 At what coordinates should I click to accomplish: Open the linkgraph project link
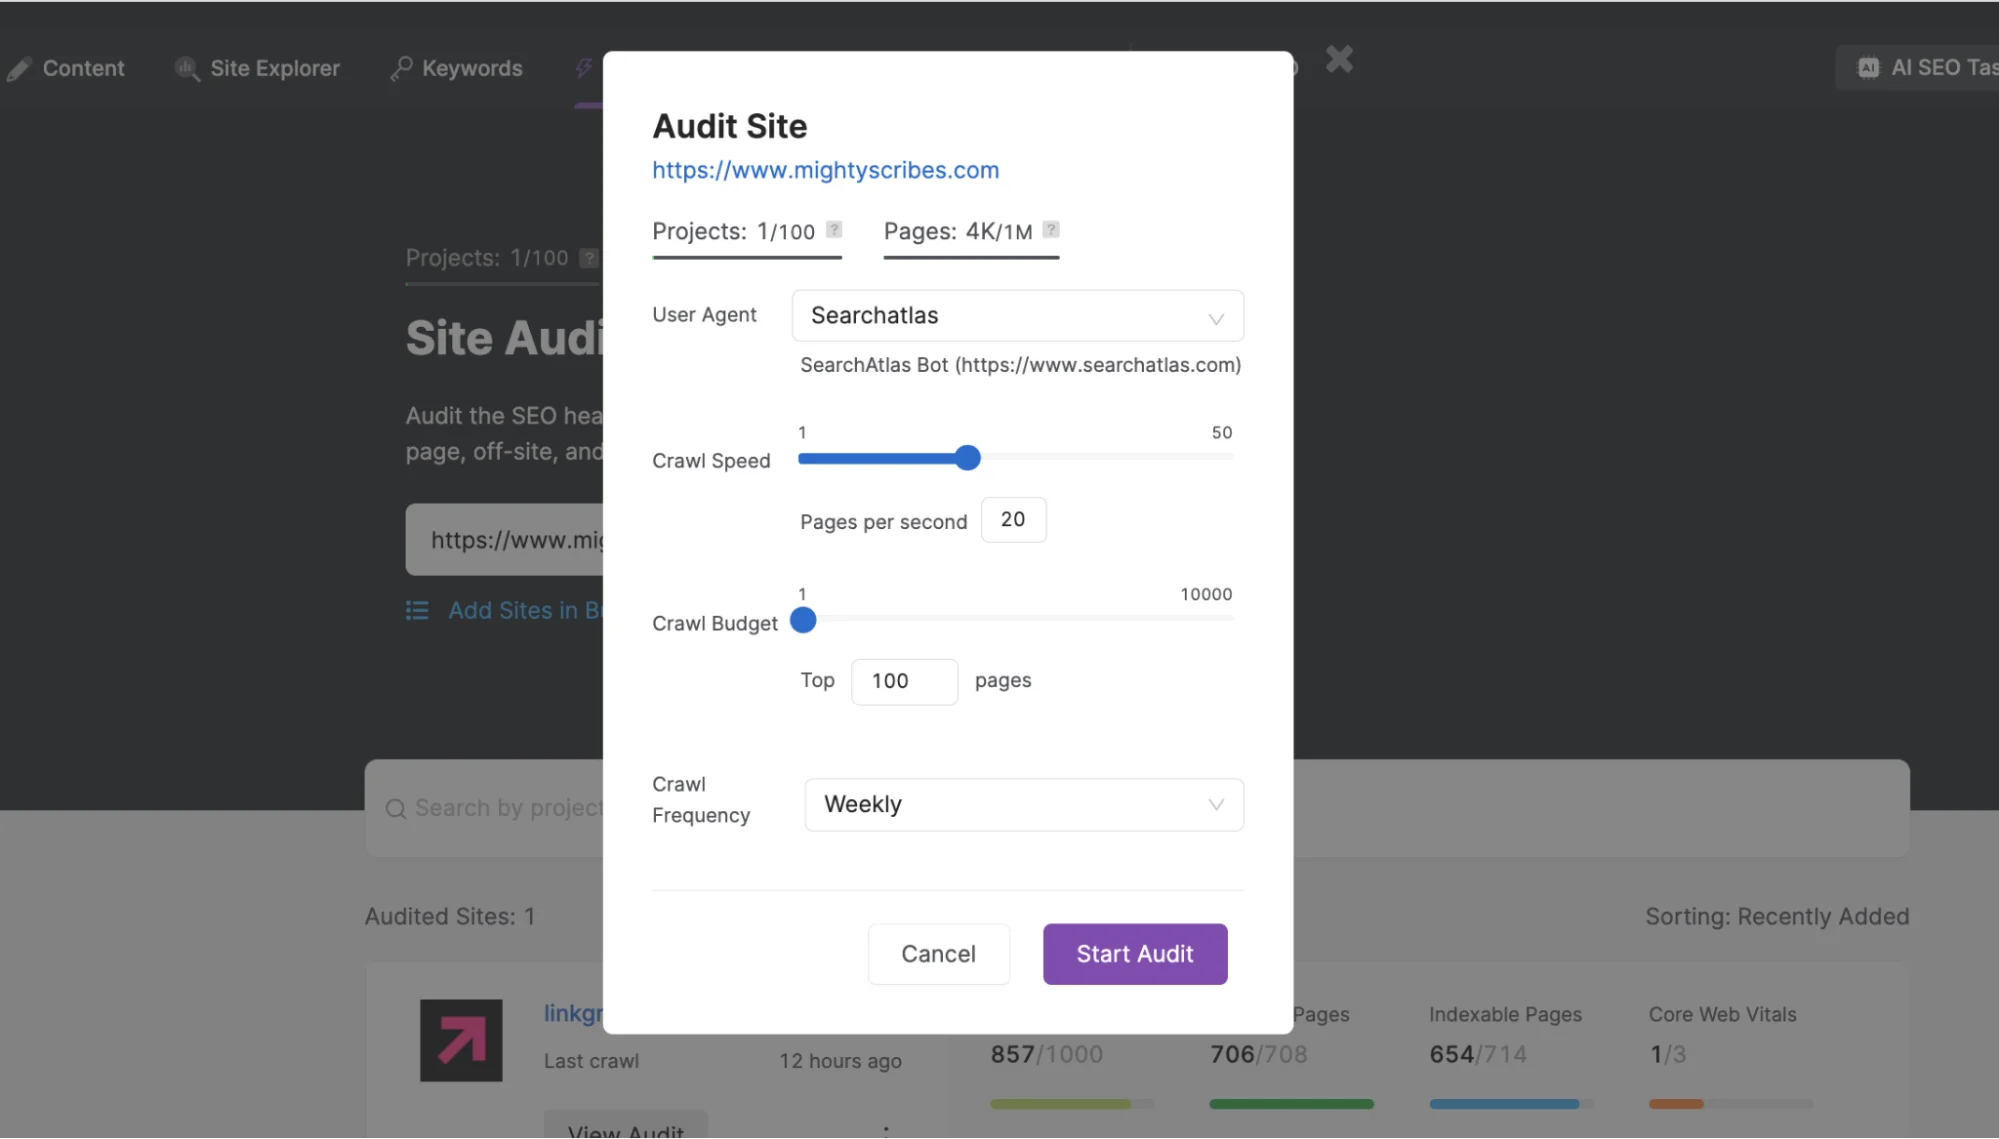point(573,1013)
